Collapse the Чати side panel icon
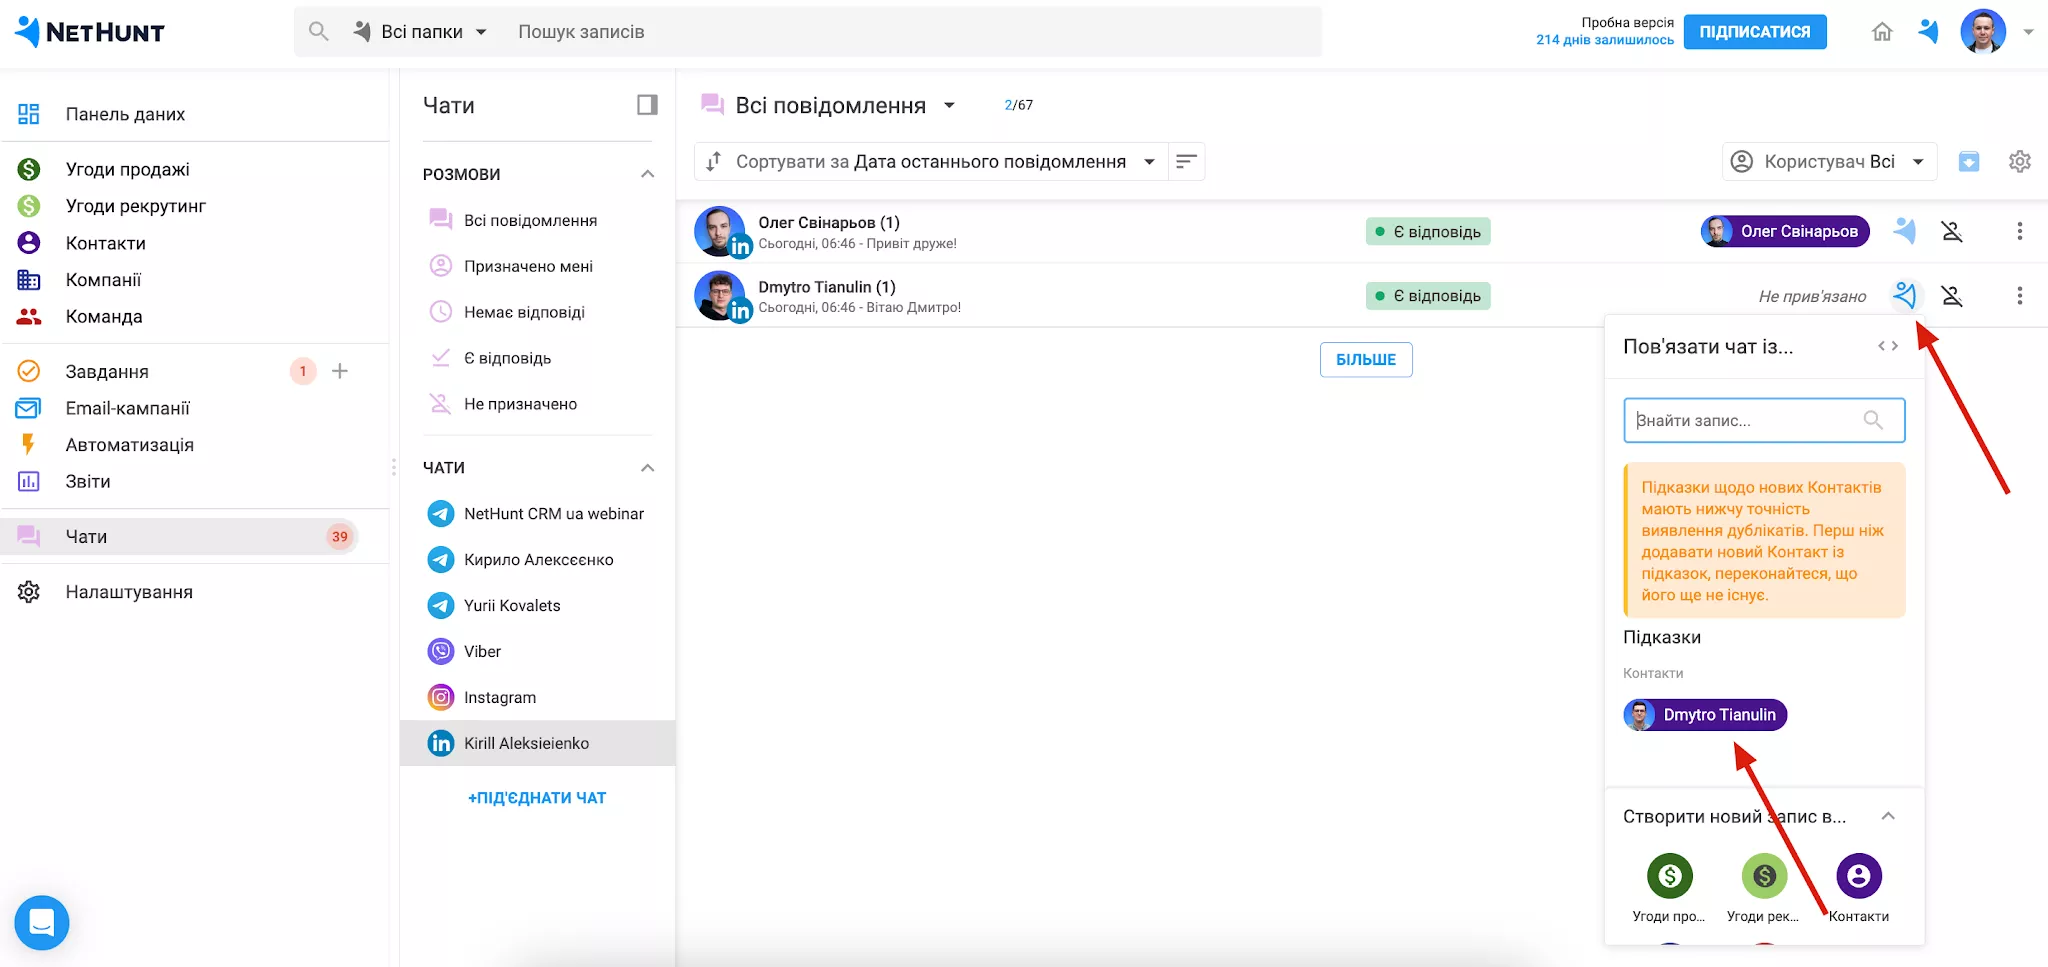 pyautogui.click(x=647, y=105)
